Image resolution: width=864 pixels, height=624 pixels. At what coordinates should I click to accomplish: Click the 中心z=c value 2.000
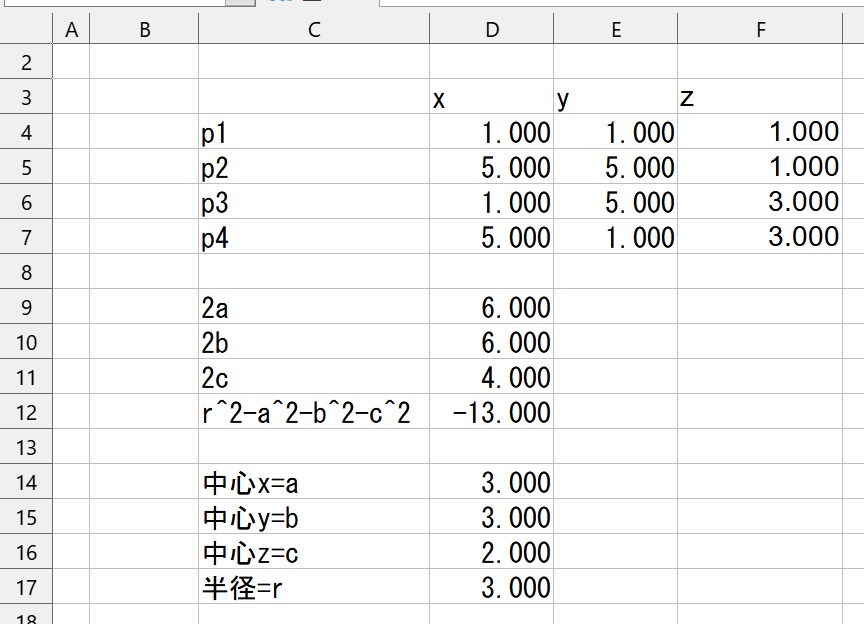[492, 552]
